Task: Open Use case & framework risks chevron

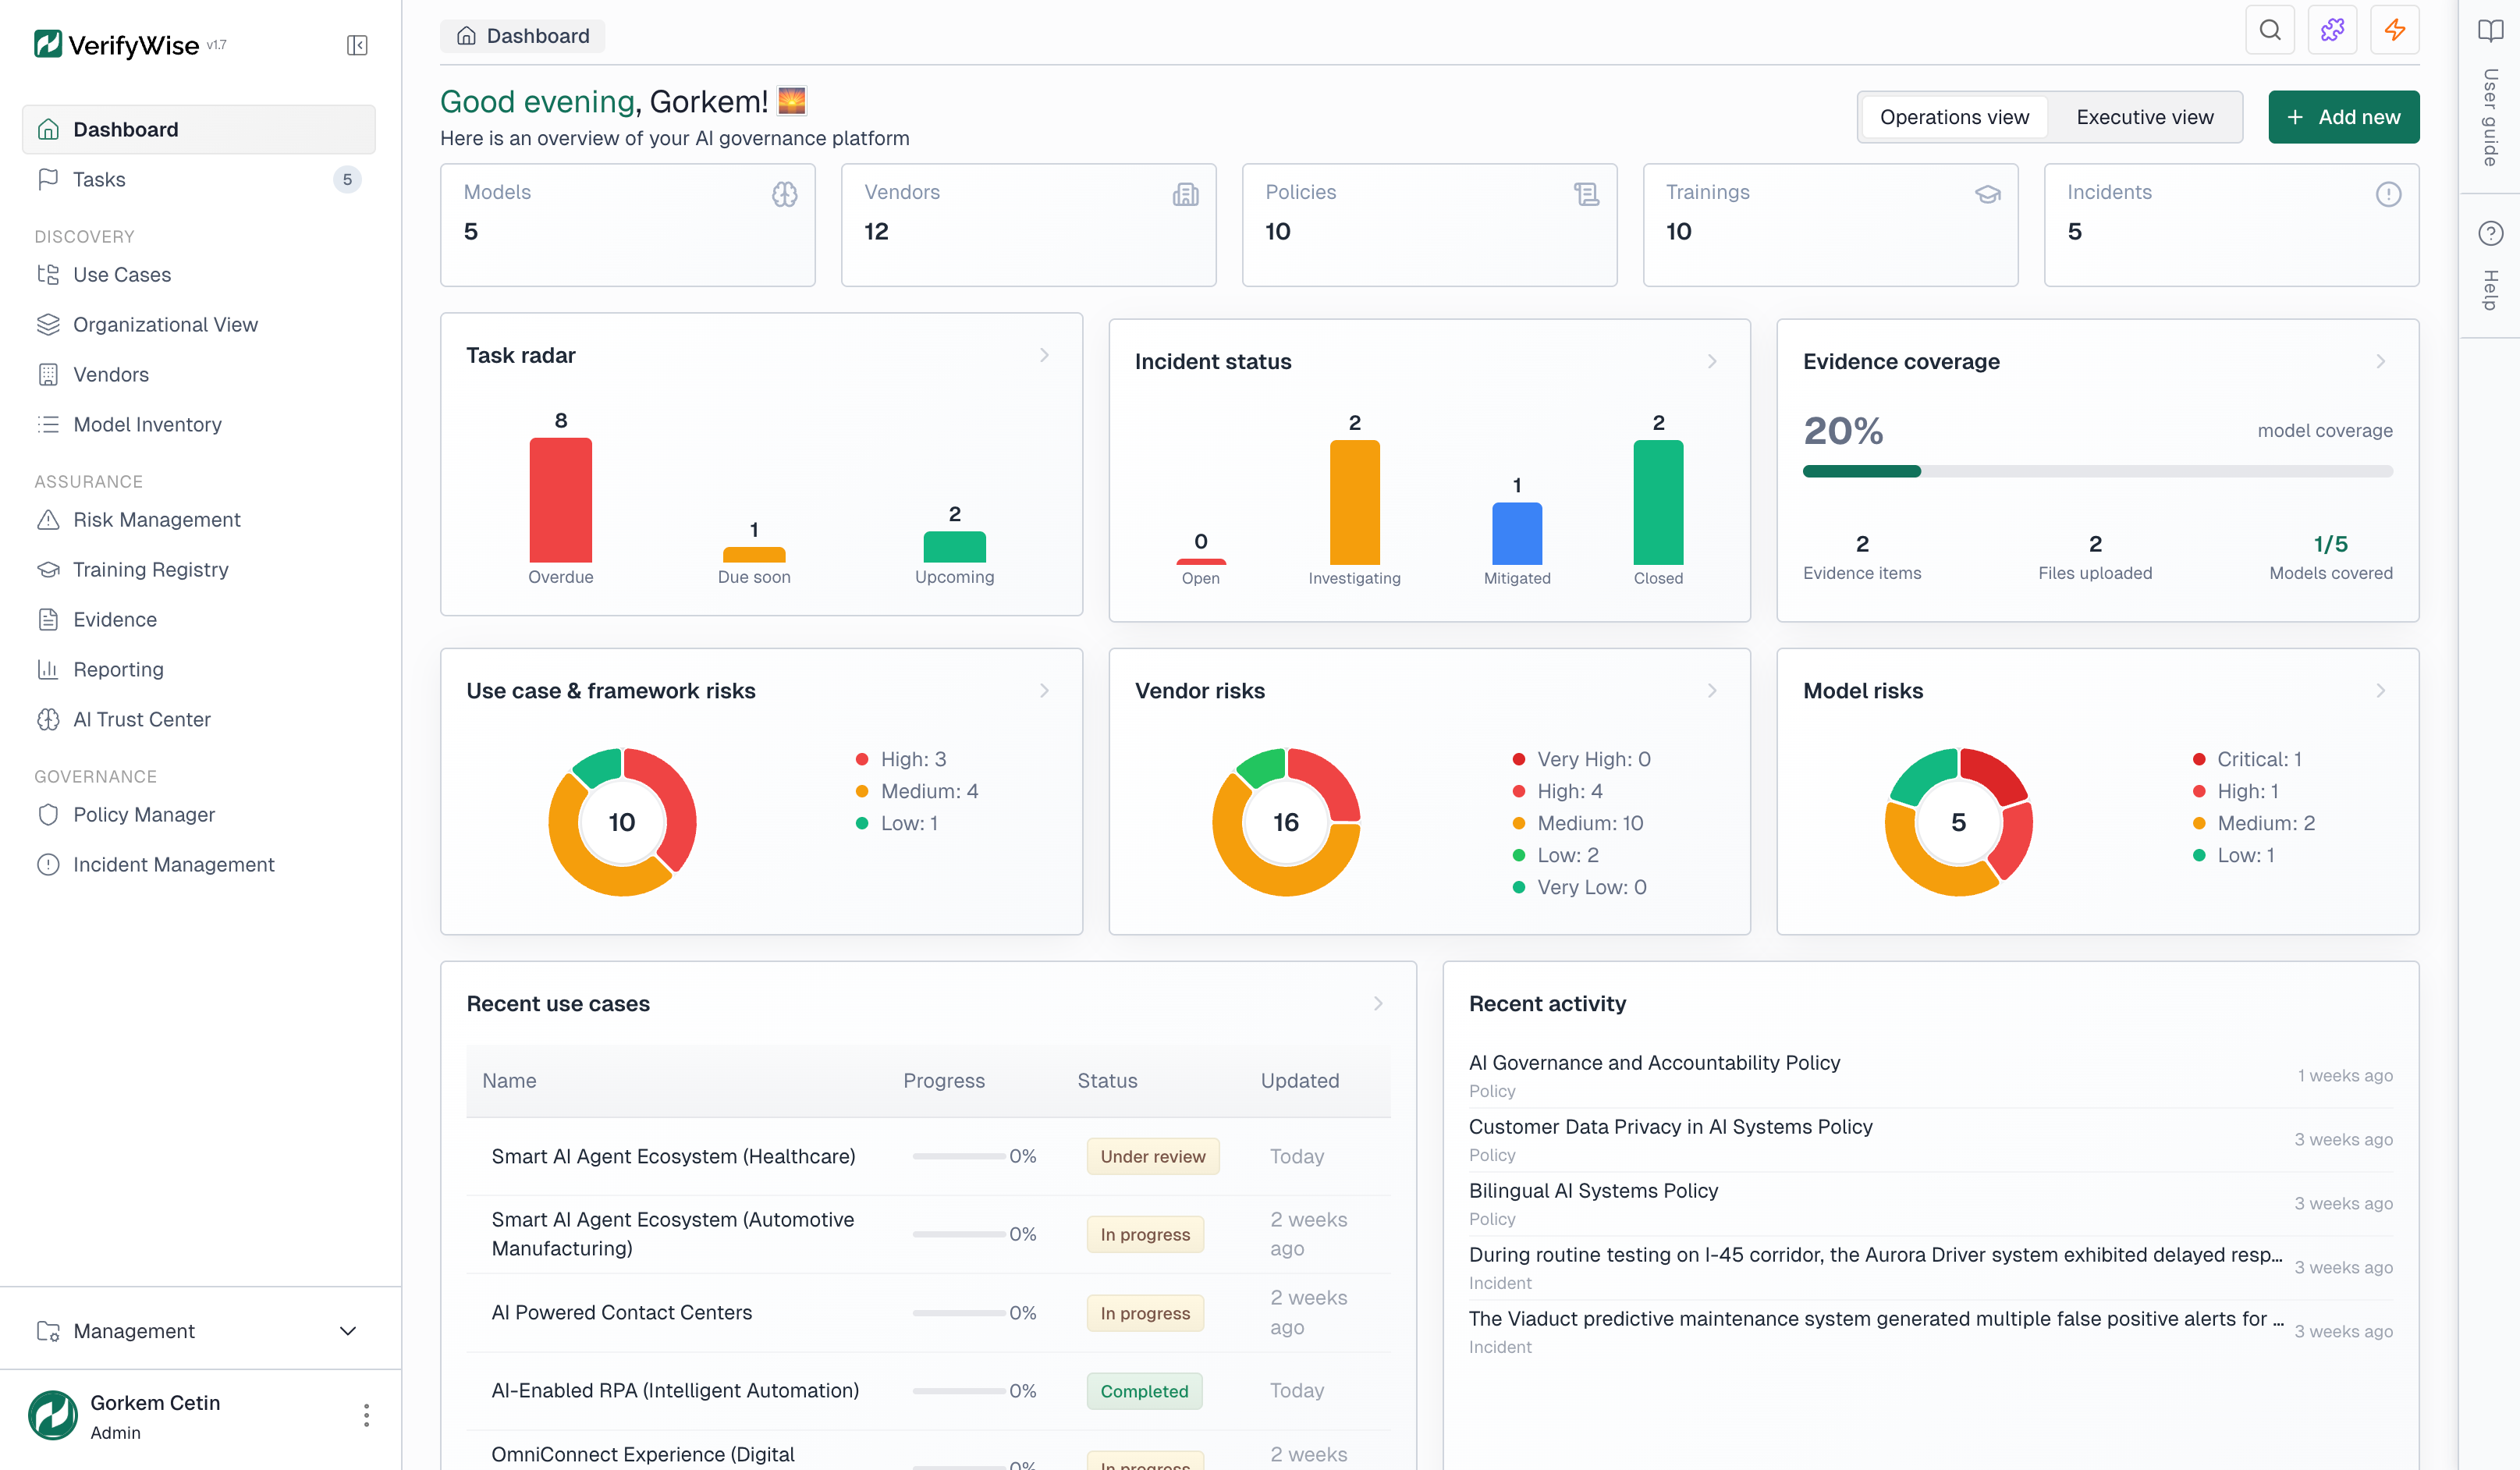Action: click(x=1044, y=690)
